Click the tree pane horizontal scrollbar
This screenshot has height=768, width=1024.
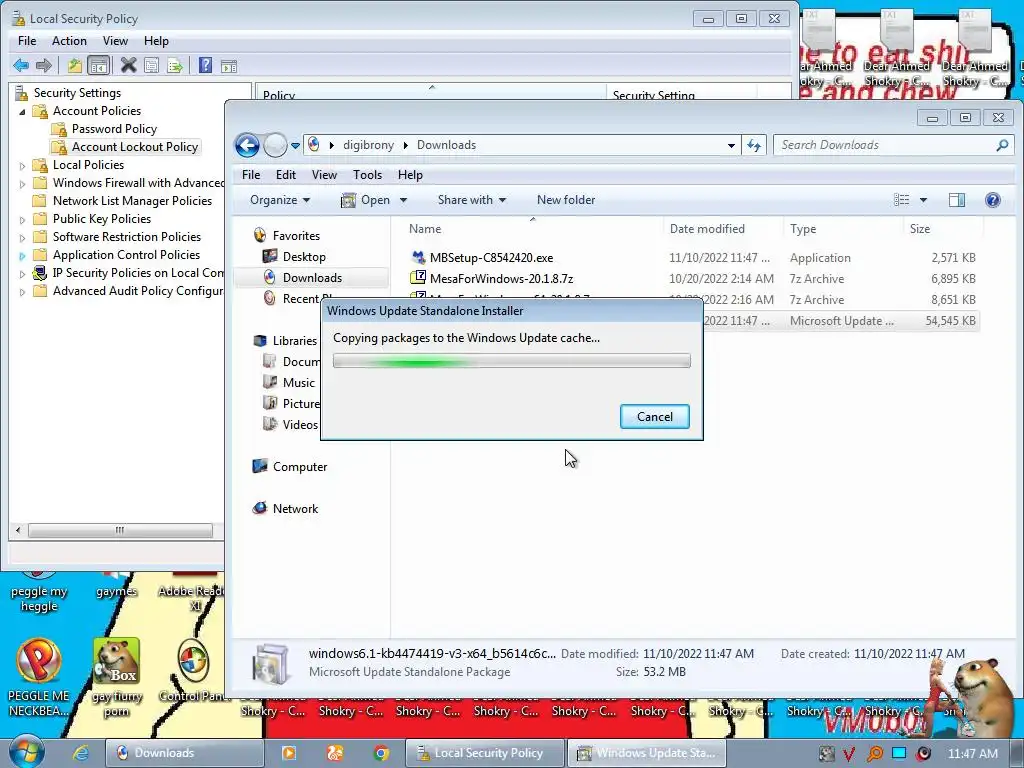tap(120, 530)
